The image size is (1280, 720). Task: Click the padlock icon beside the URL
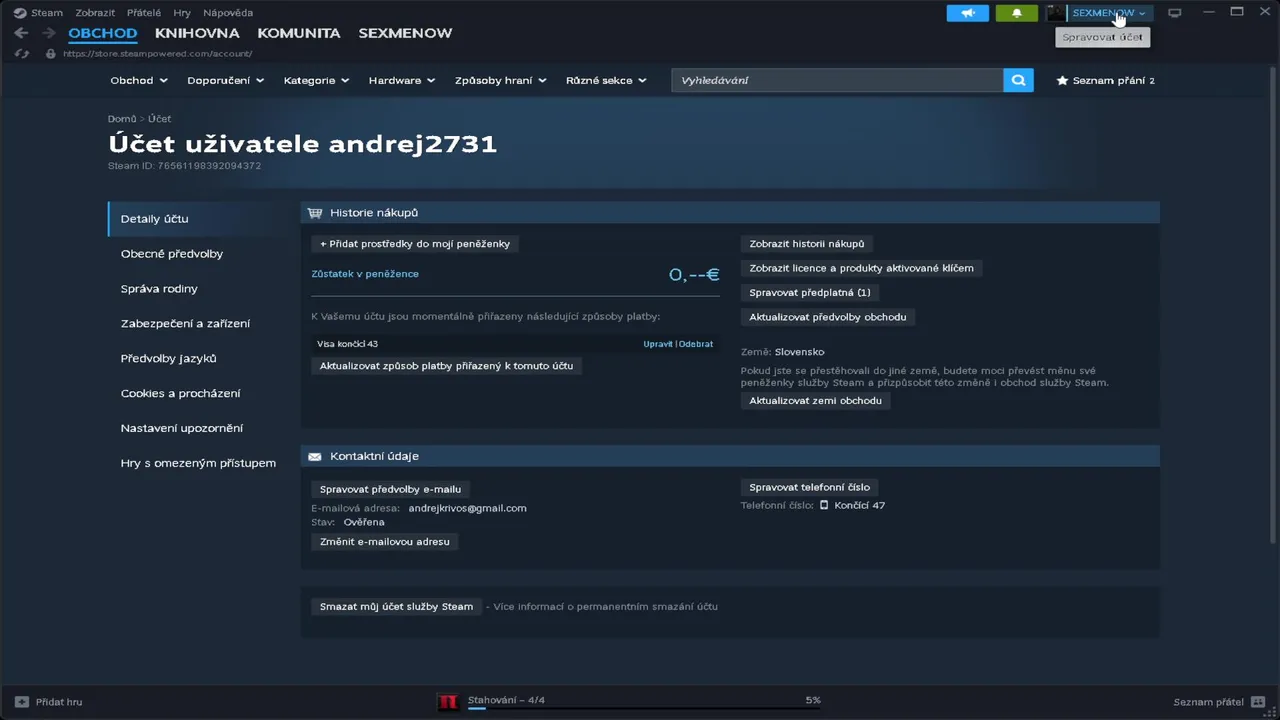[x=50, y=53]
